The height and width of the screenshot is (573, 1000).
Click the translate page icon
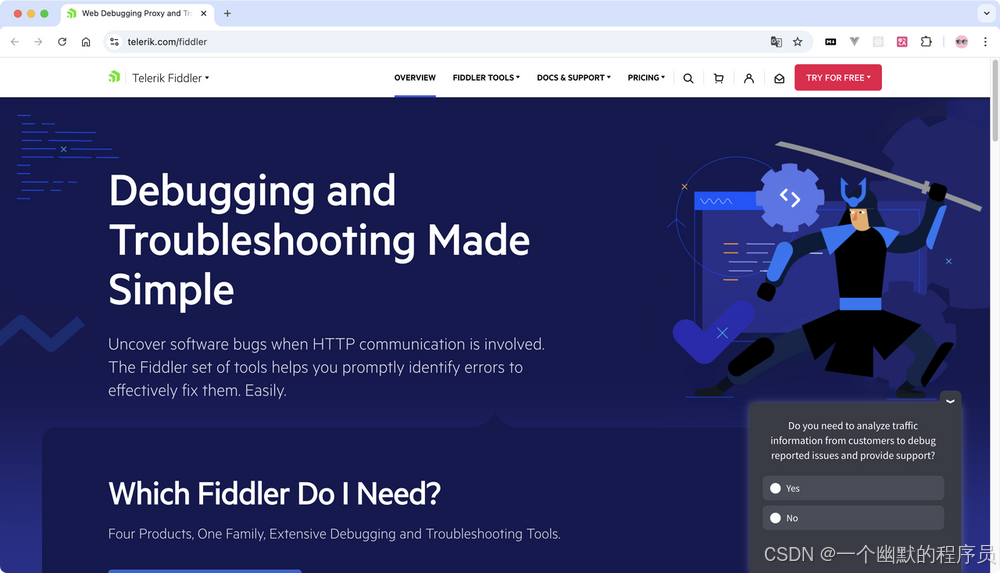click(776, 41)
